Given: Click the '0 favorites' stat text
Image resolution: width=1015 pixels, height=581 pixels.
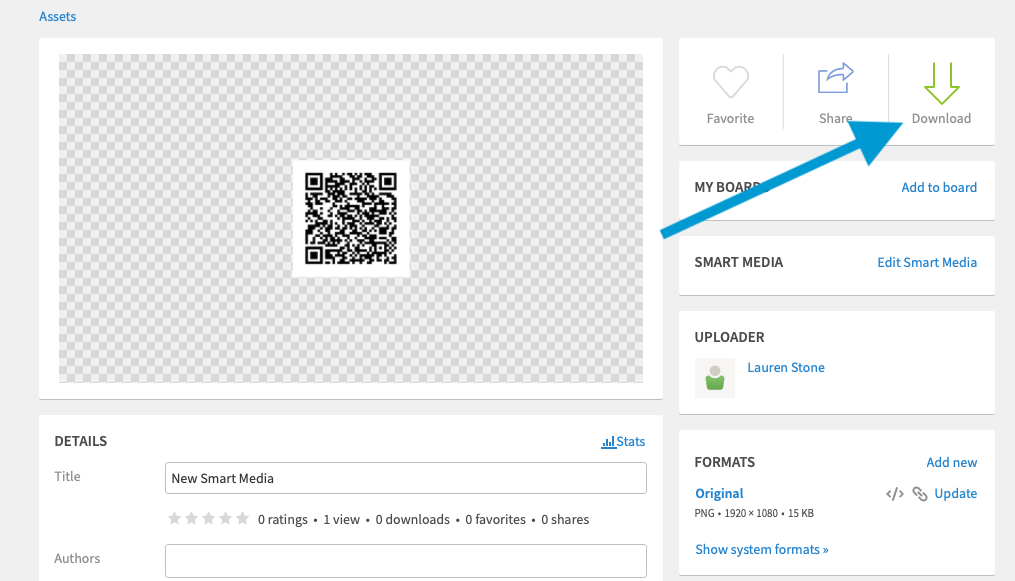Looking at the screenshot, I should click(495, 520).
